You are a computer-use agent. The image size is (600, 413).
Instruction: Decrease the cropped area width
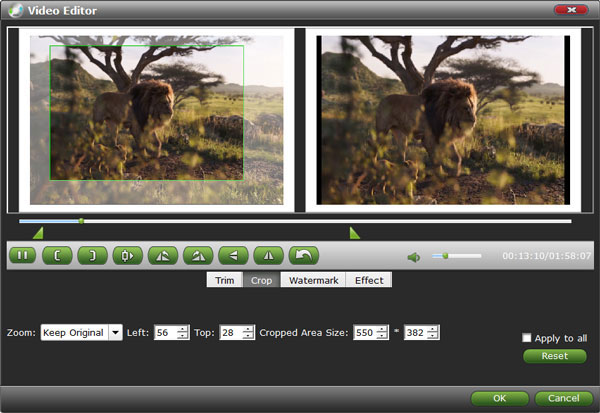382,336
